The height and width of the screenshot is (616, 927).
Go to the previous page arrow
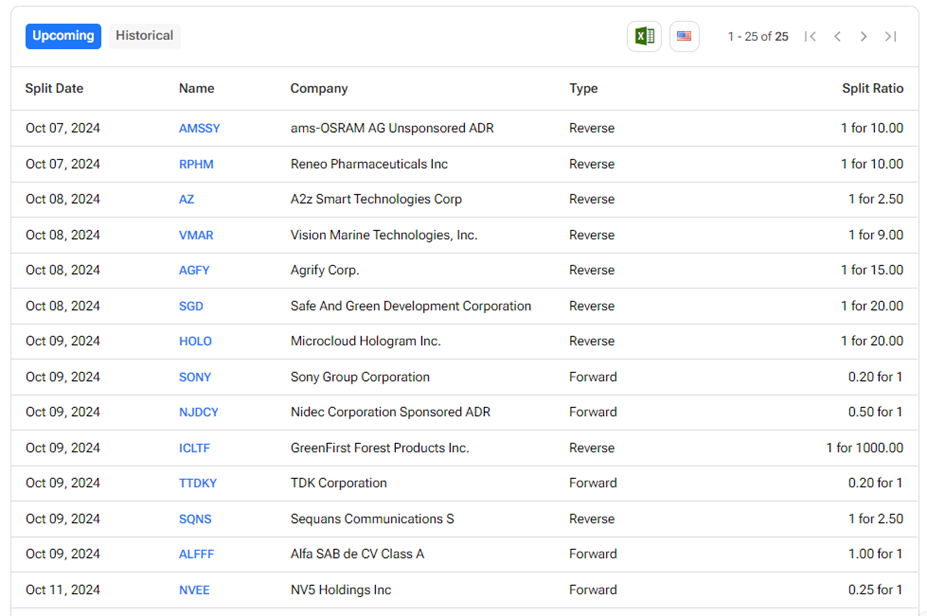[837, 37]
